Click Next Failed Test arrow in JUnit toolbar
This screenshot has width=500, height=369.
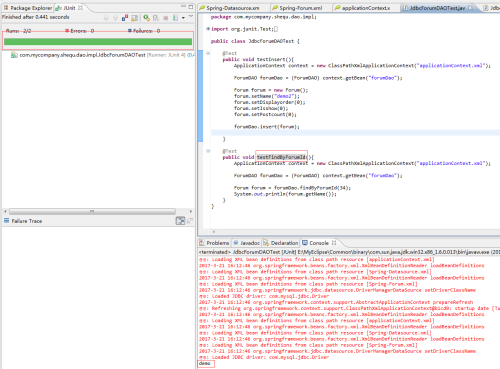(106, 18)
